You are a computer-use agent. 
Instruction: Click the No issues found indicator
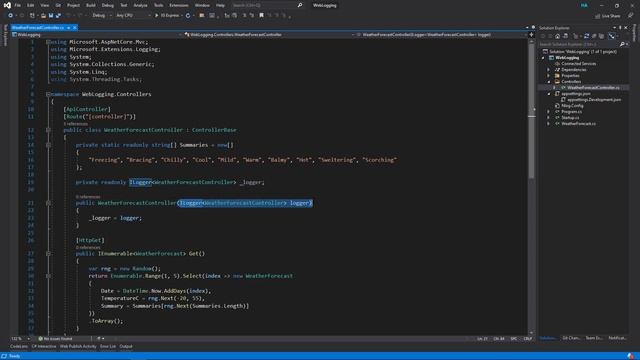tap(55, 339)
